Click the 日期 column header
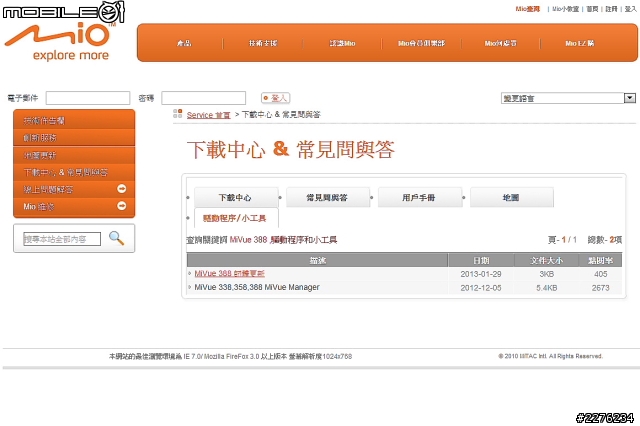 tap(481, 260)
